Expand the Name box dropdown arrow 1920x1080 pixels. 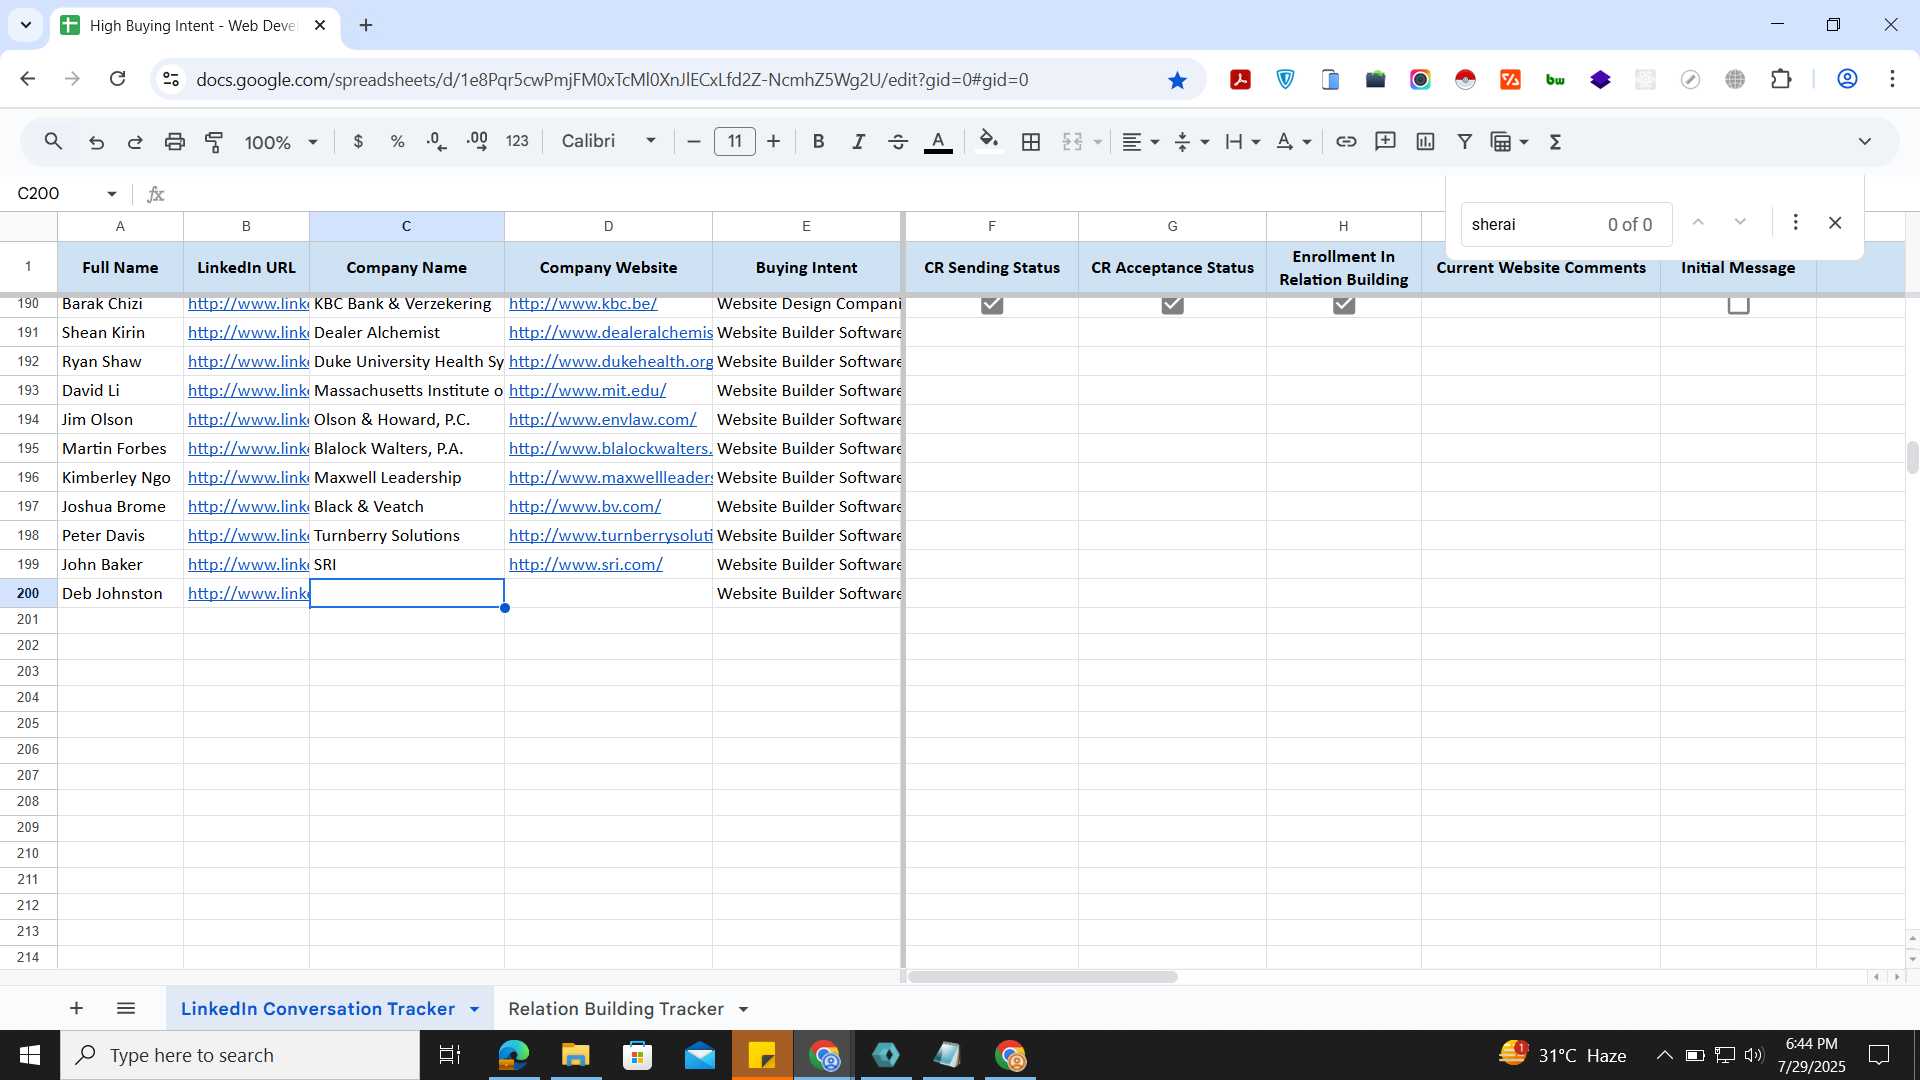[112, 194]
